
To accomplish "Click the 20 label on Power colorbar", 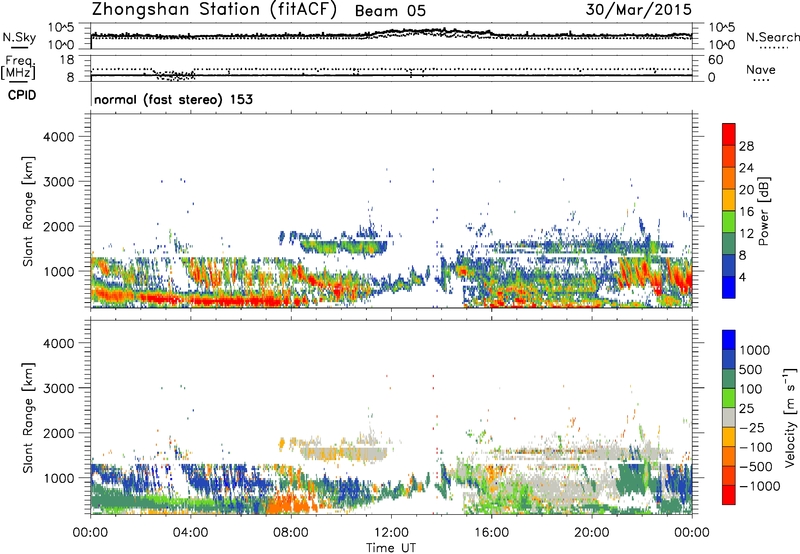I will 746,190.
